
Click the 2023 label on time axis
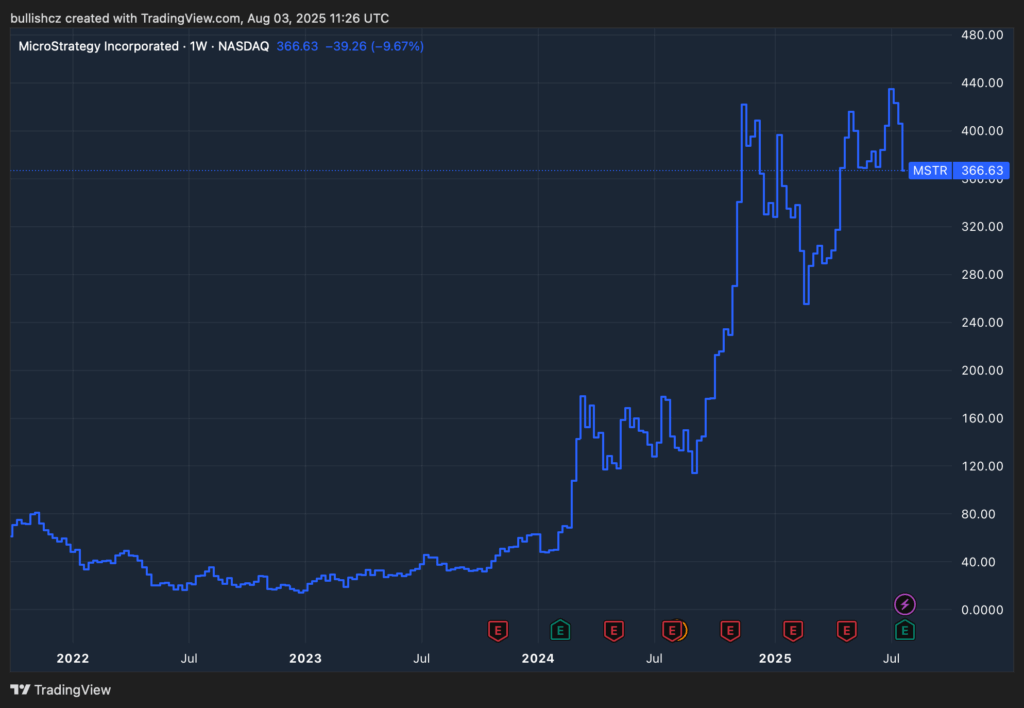coord(305,658)
